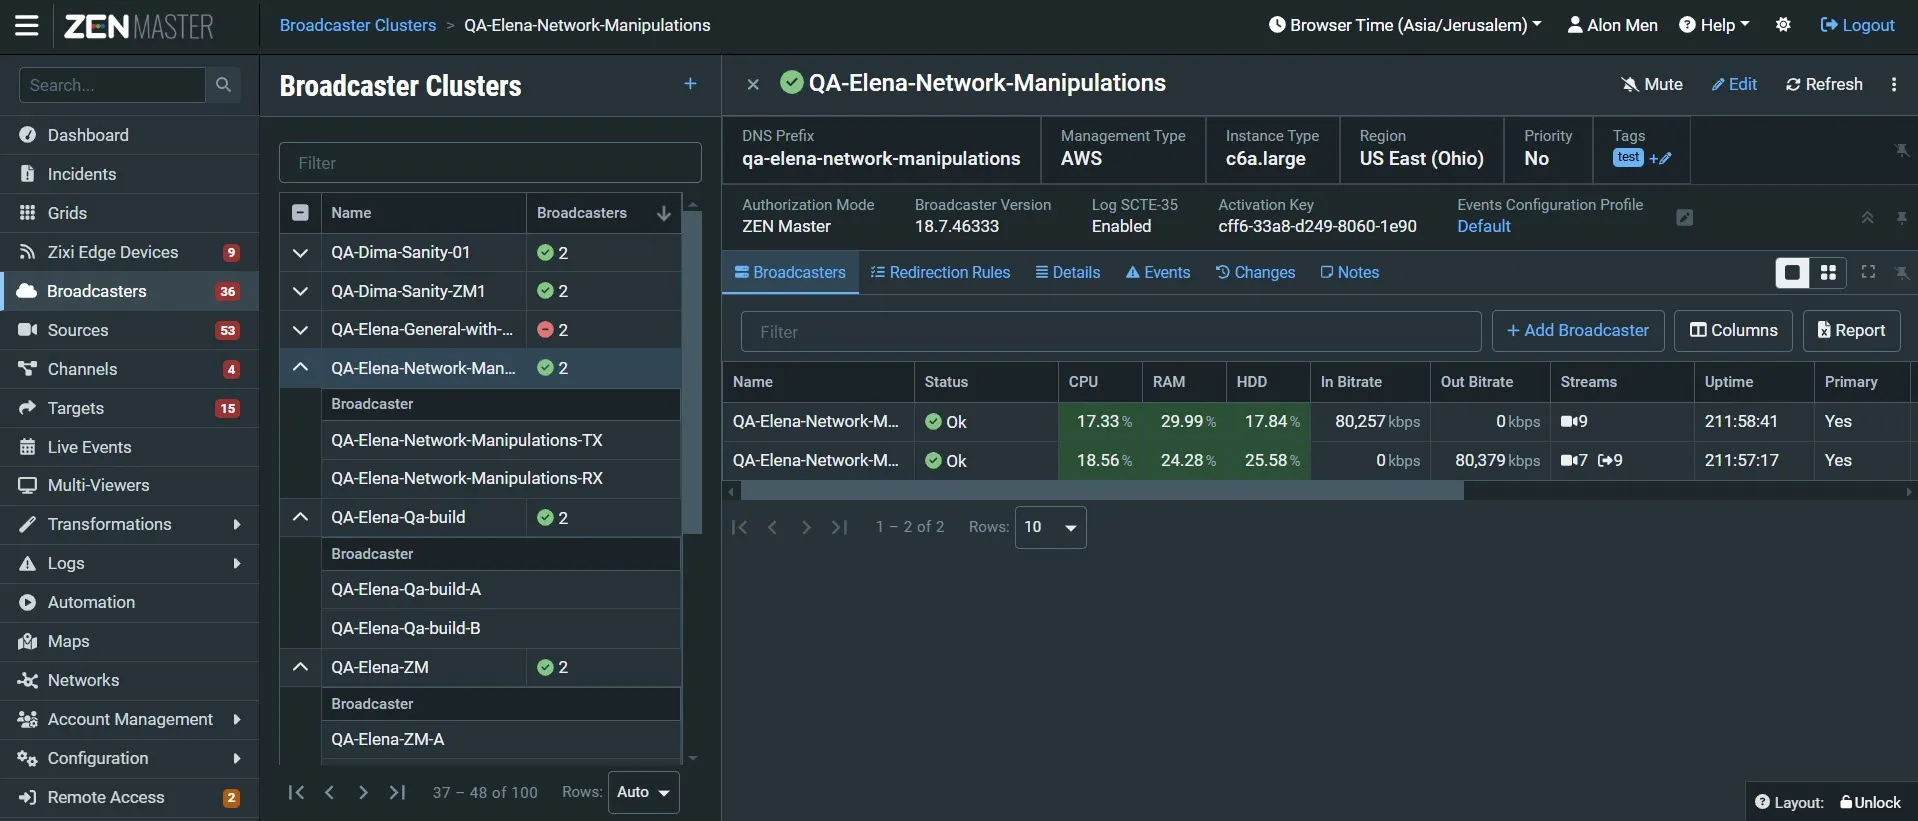The width and height of the screenshot is (1918, 821).
Task: Toggle the select-all checkbox in clusters table
Action: point(300,213)
